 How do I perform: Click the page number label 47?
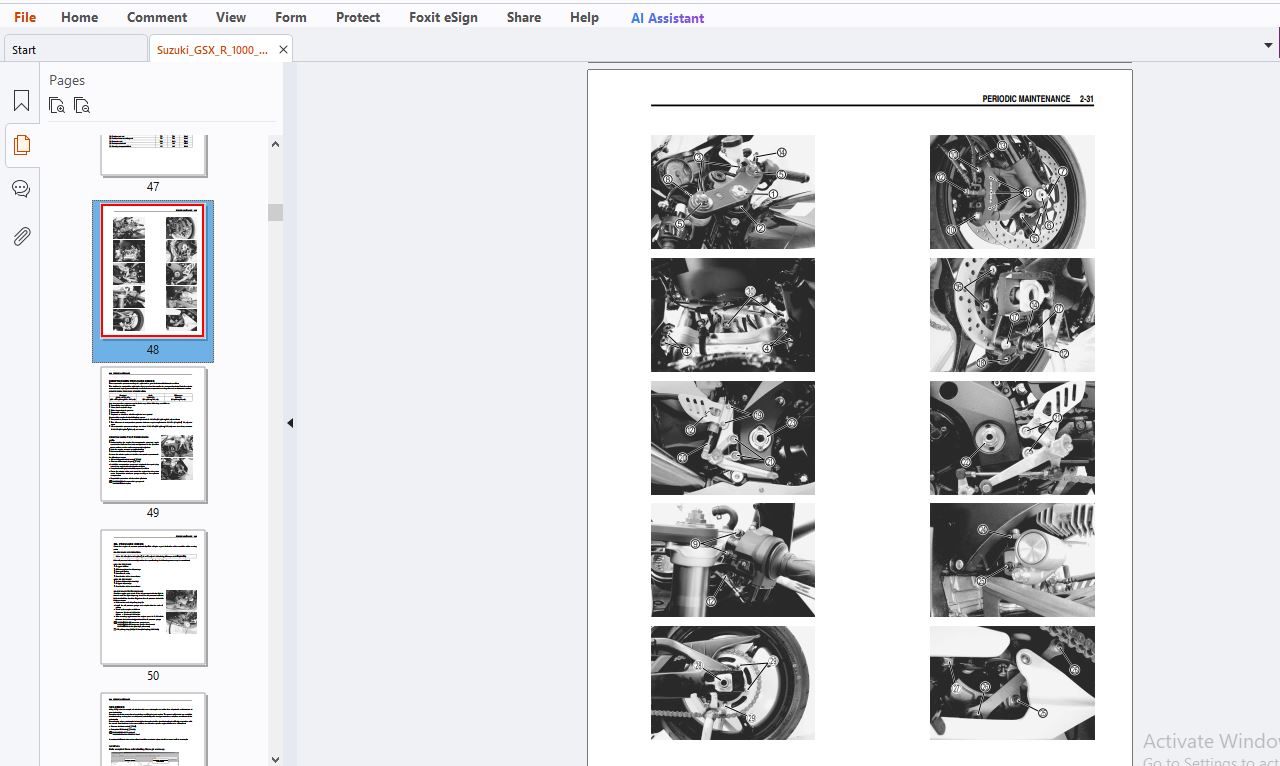pos(153,187)
